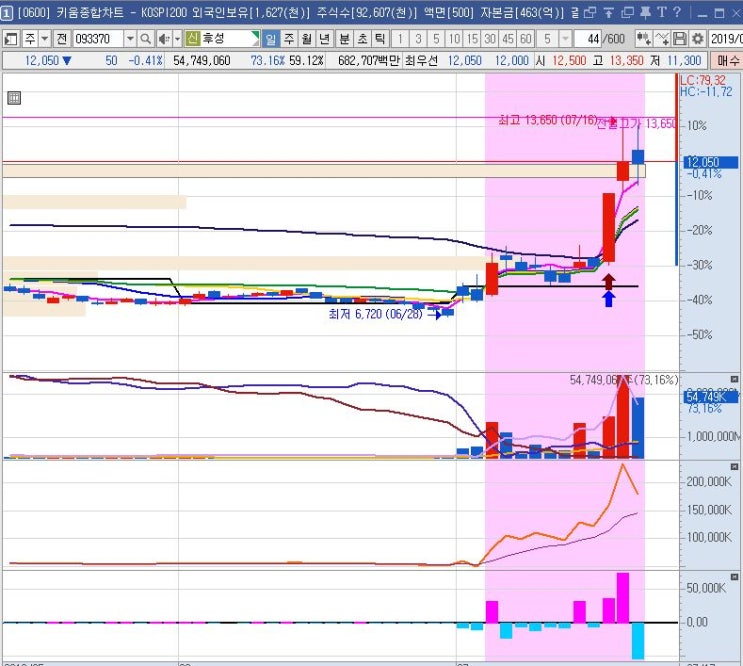Click the add chart candlestick icon

[x=643, y=39]
